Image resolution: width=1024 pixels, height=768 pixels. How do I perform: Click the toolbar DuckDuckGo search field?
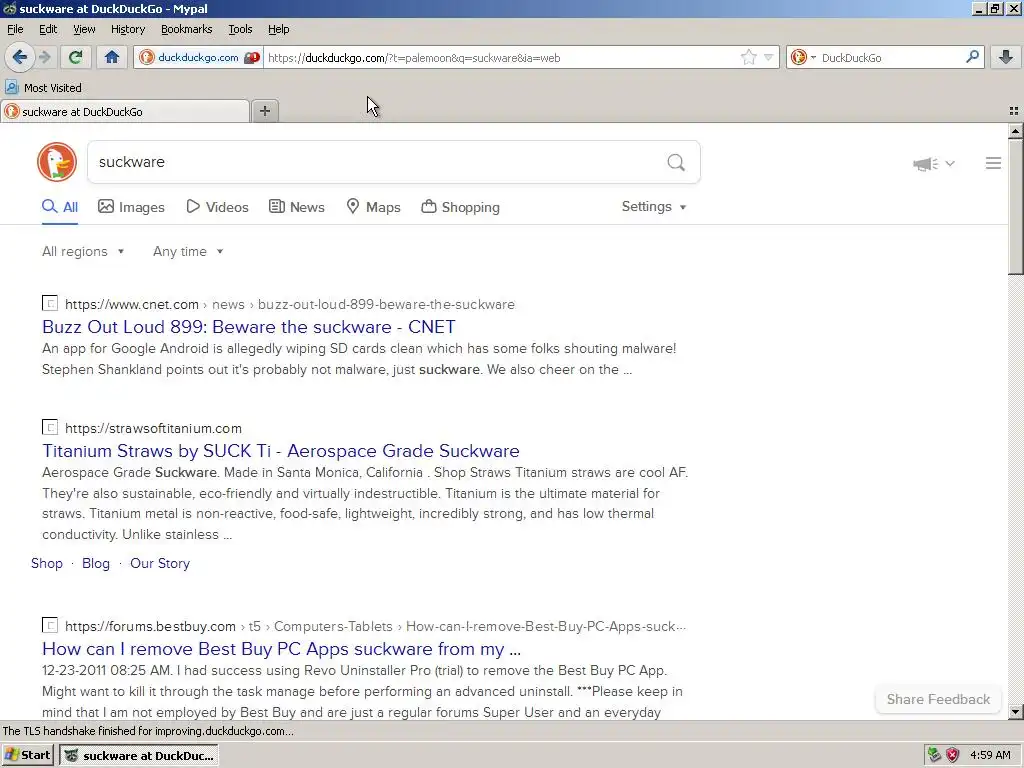point(891,57)
